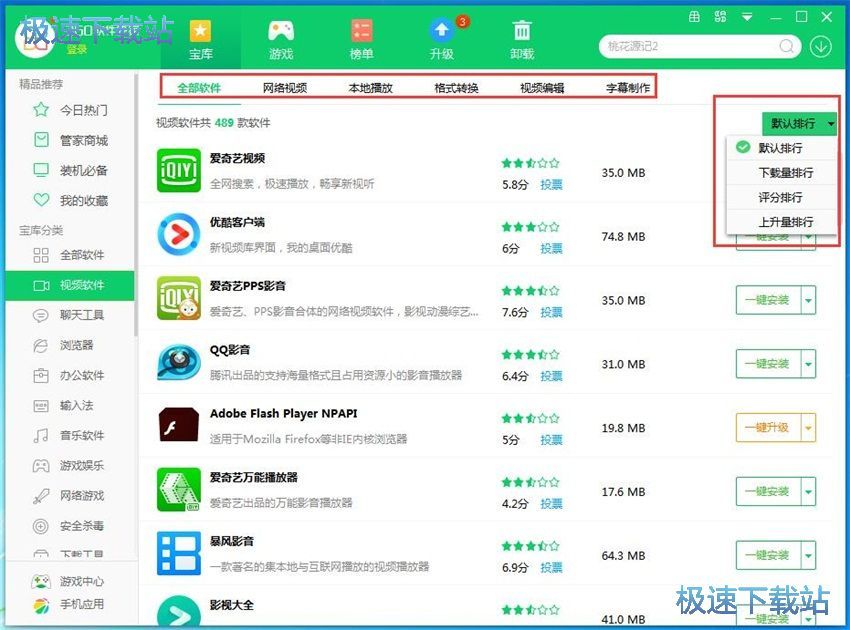Screen dimensions: 850x630
Task: Switch to 字幕制作 tab
Action: click(x=628, y=88)
